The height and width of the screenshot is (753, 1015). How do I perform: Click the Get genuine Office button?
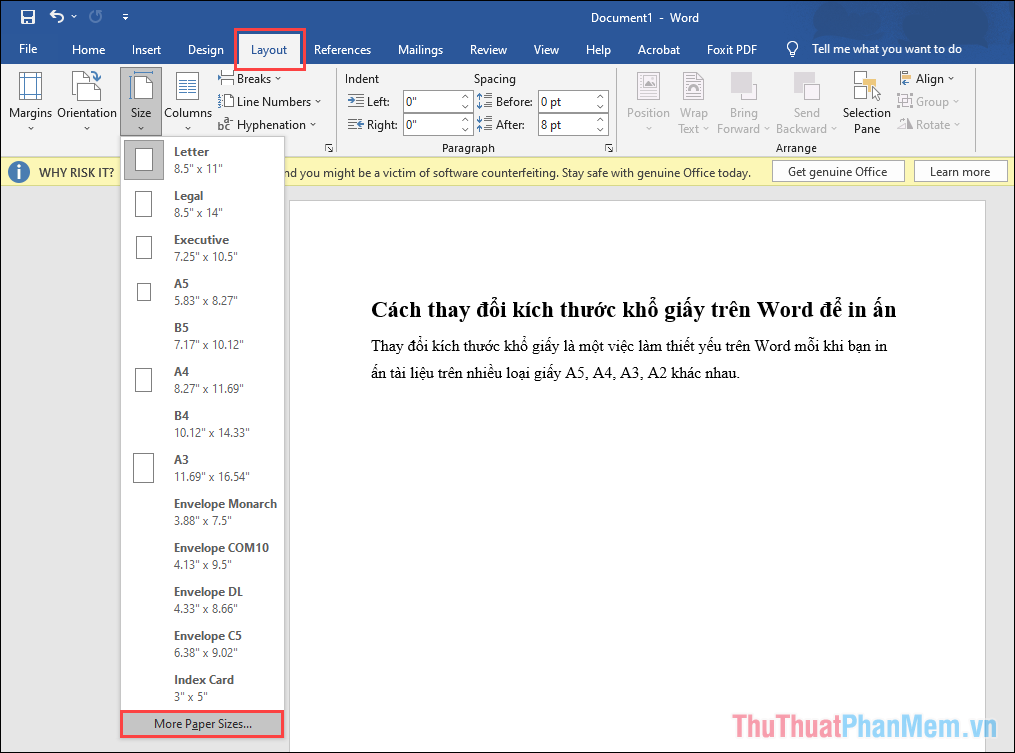tap(837, 172)
